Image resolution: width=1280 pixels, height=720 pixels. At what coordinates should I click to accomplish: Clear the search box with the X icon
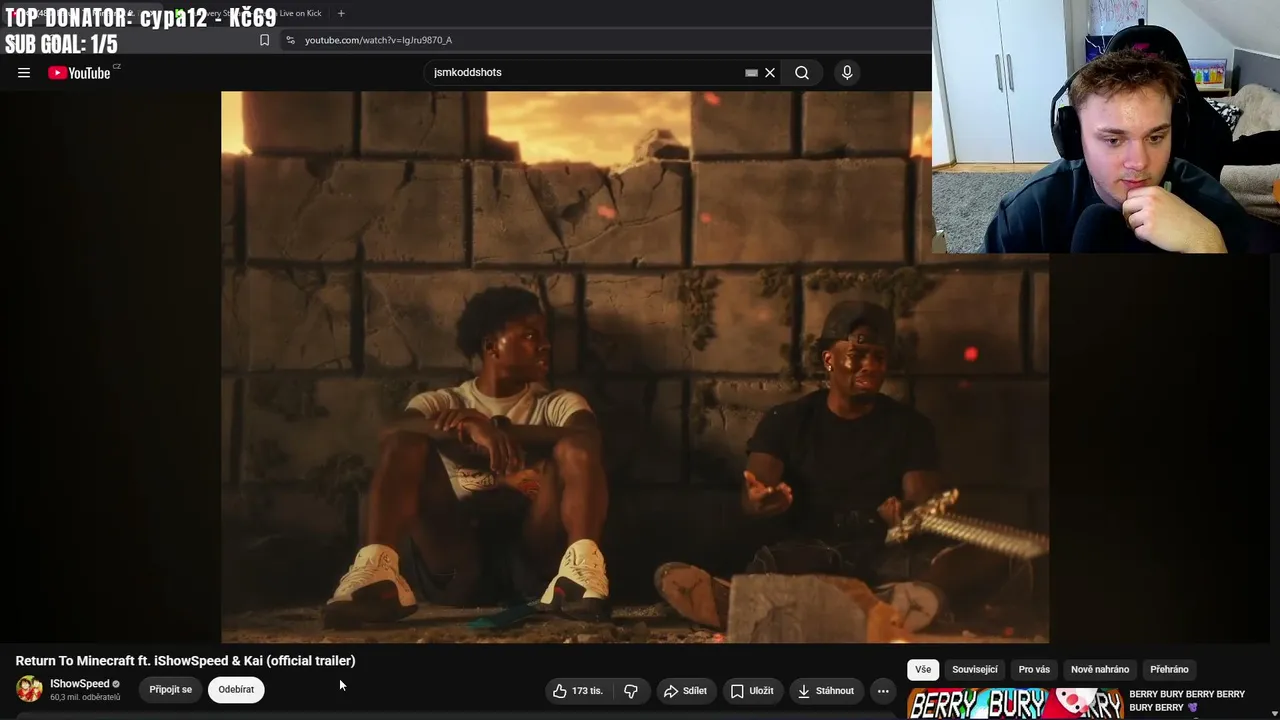(x=770, y=72)
